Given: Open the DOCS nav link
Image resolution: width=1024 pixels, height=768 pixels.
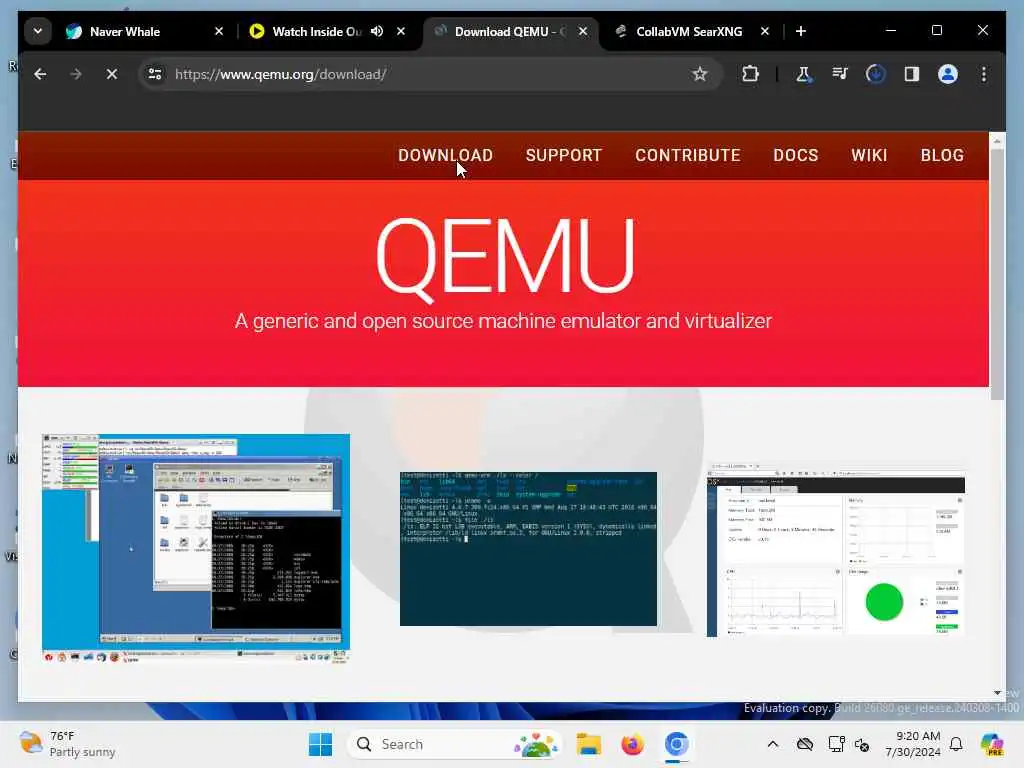Looking at the screenshot, I should [795, 155].
